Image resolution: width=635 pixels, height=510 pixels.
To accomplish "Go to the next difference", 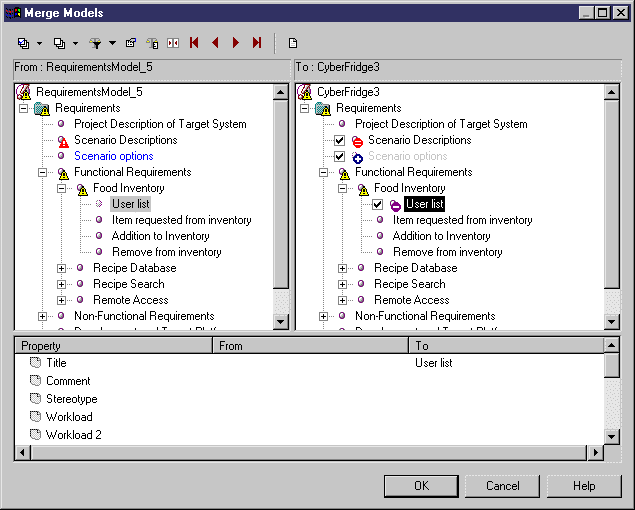I will point(236,43).
